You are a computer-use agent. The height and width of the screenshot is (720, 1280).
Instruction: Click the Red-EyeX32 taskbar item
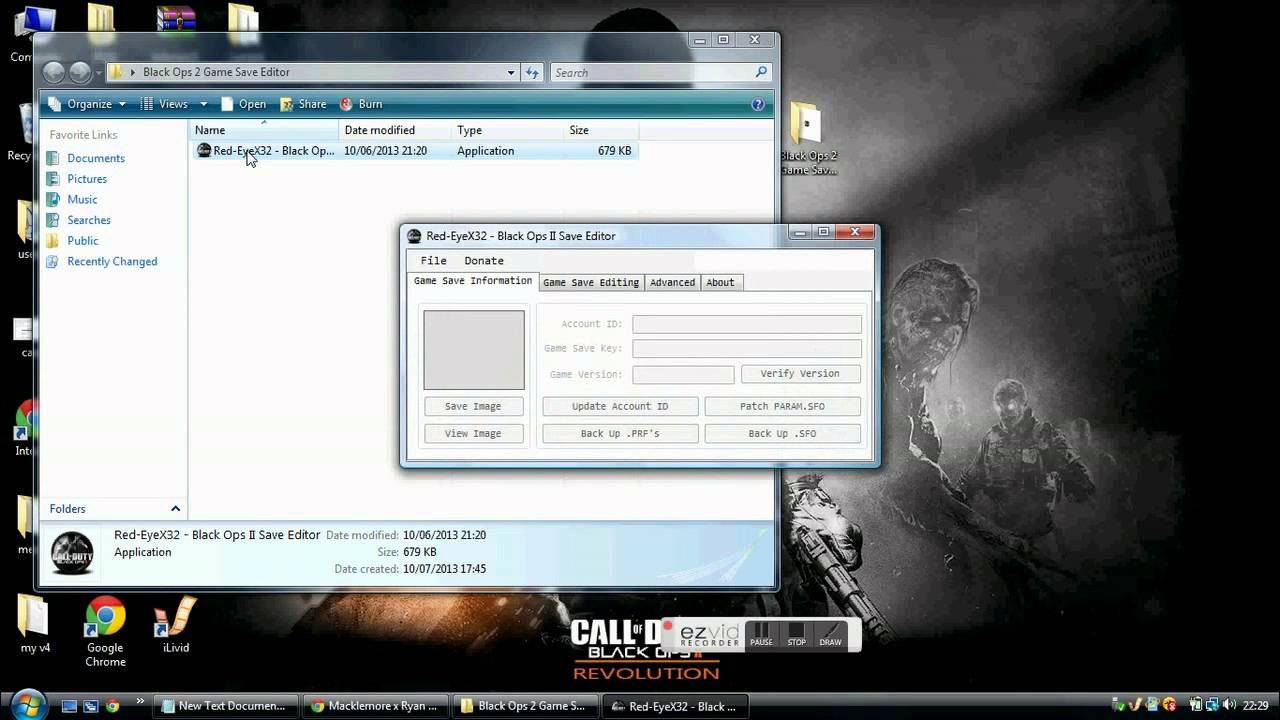[x=677, y=706]
